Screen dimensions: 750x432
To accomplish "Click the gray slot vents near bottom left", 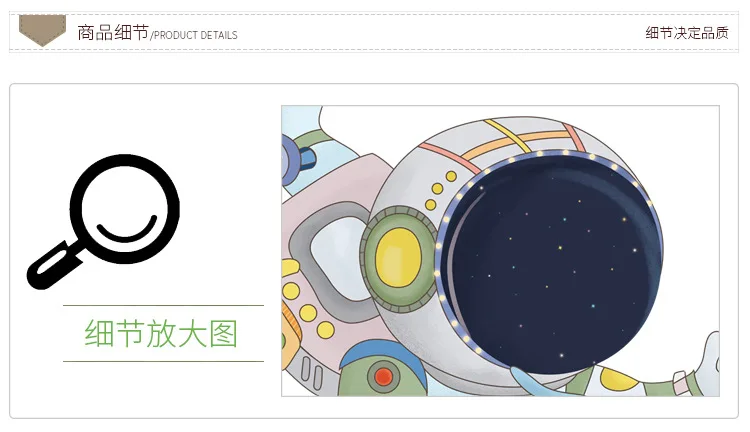I will [312, 373].
